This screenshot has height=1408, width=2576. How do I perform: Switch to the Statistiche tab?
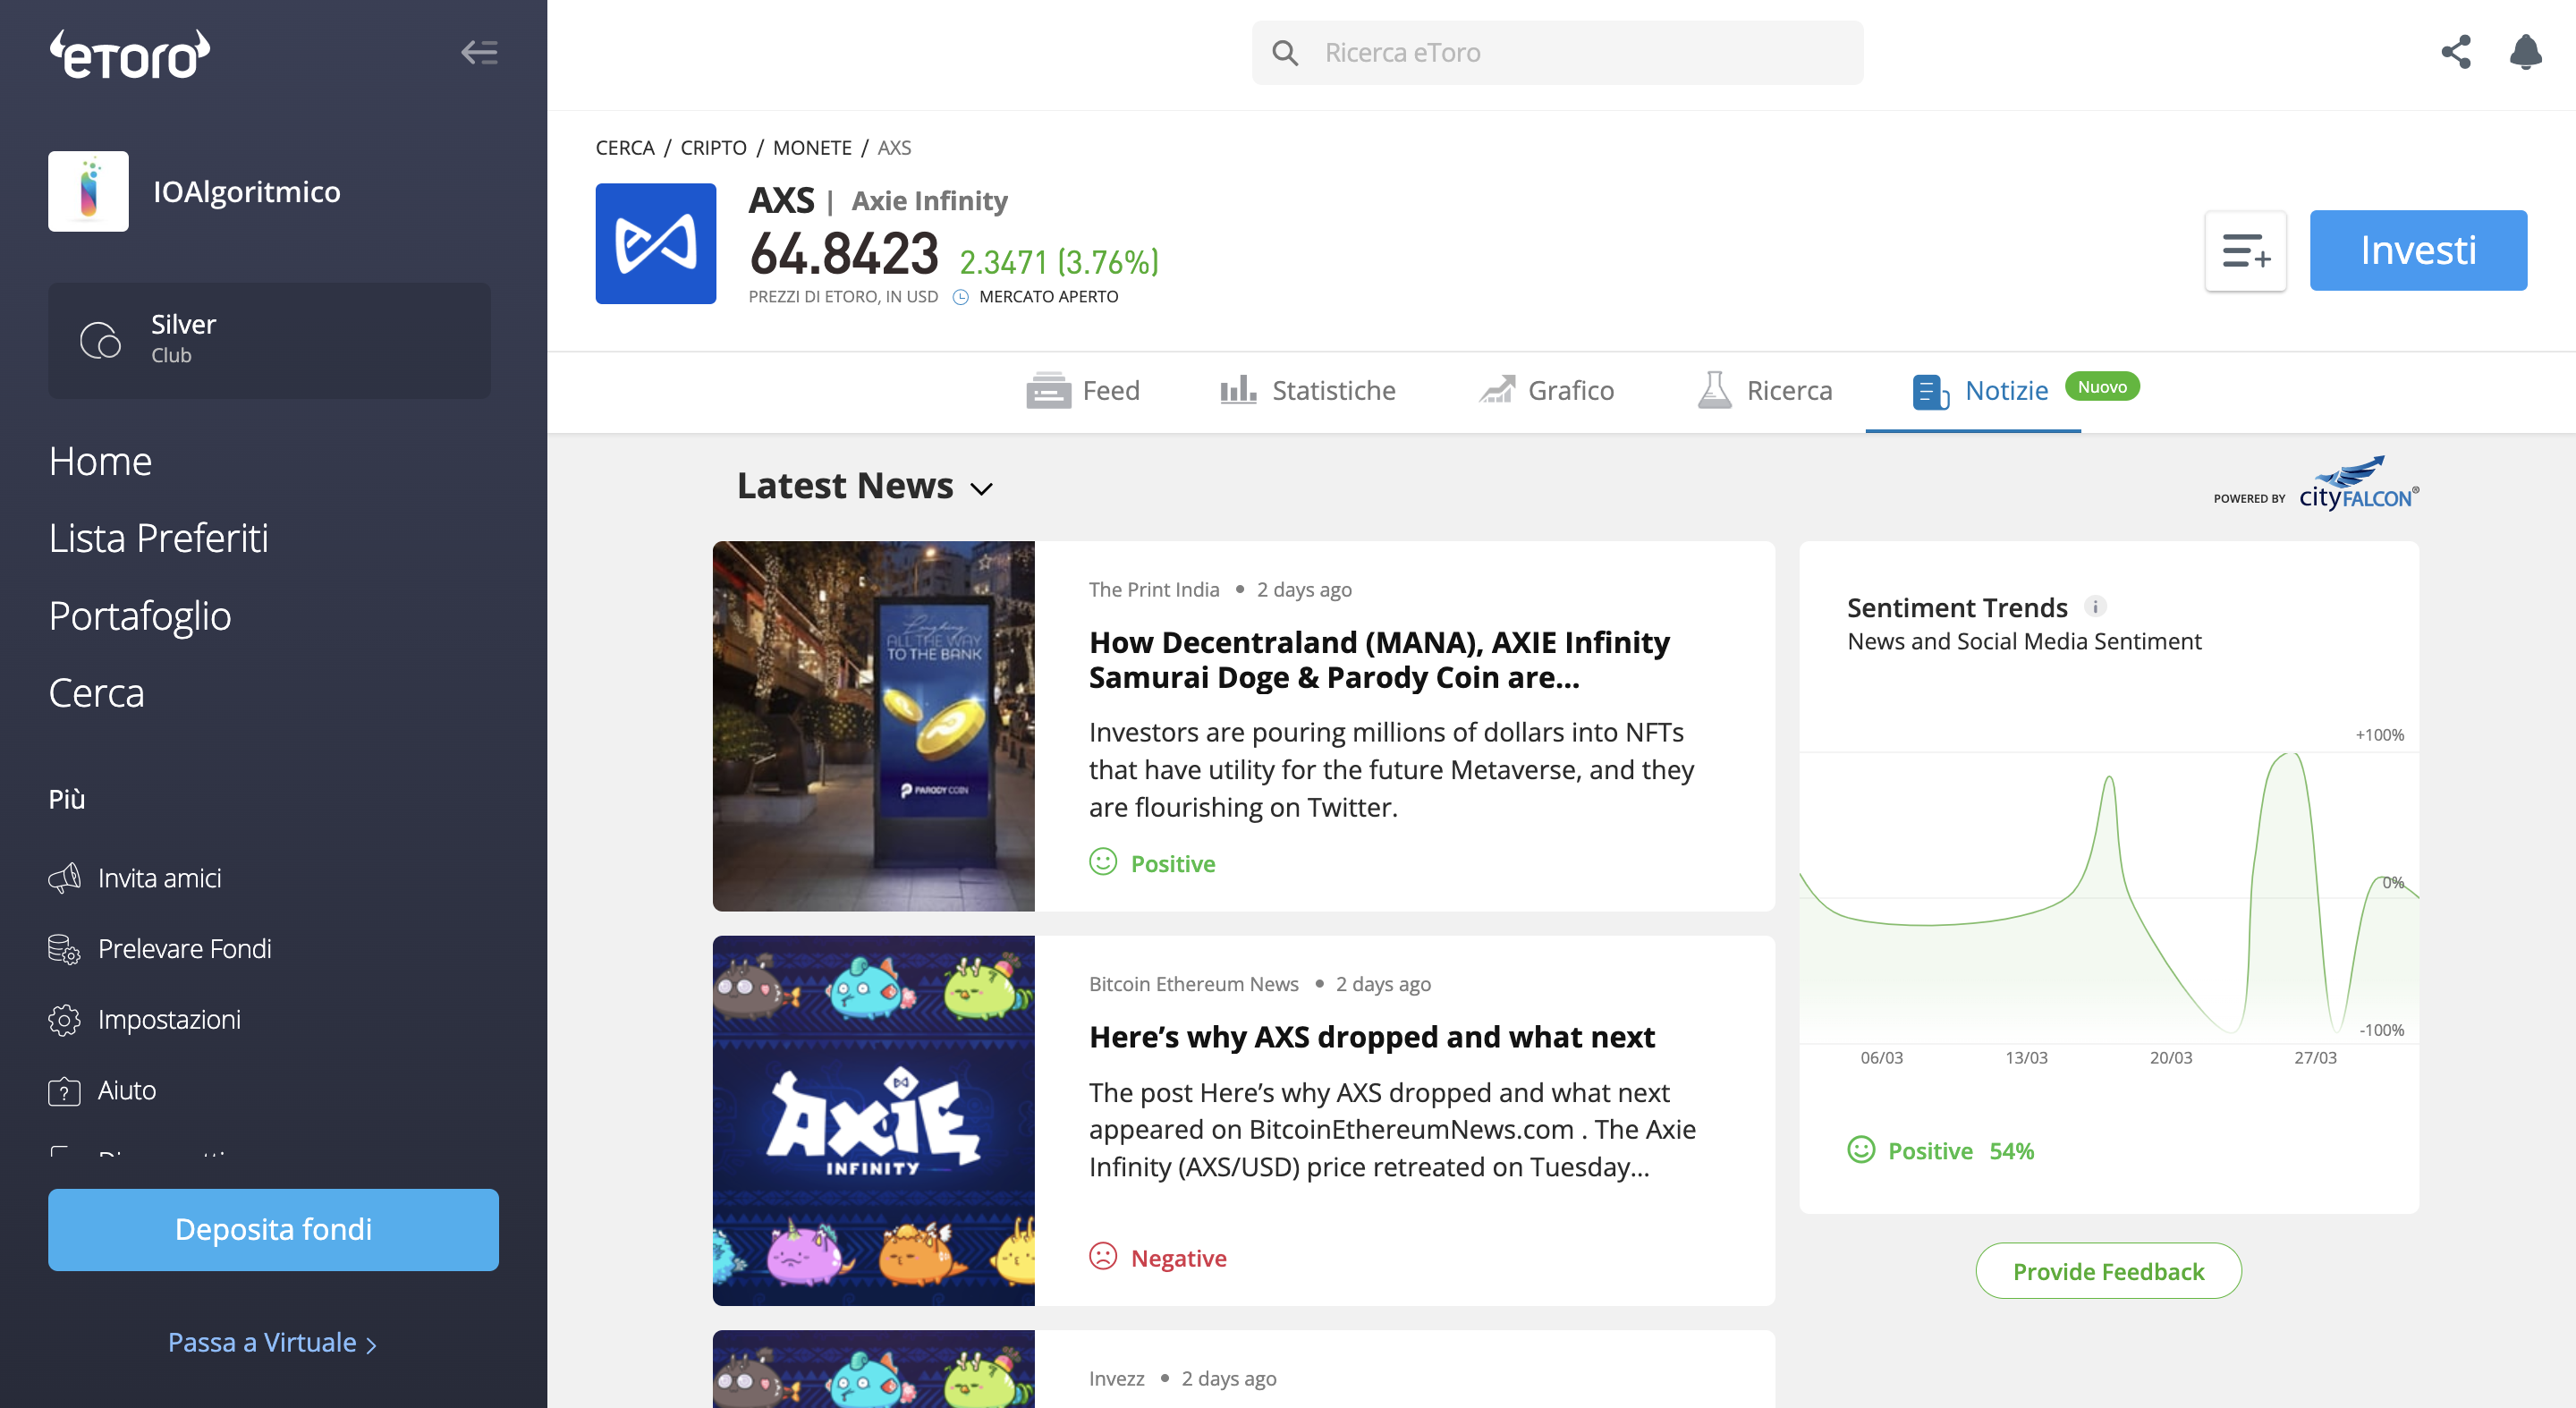[x=1308, y=391]
